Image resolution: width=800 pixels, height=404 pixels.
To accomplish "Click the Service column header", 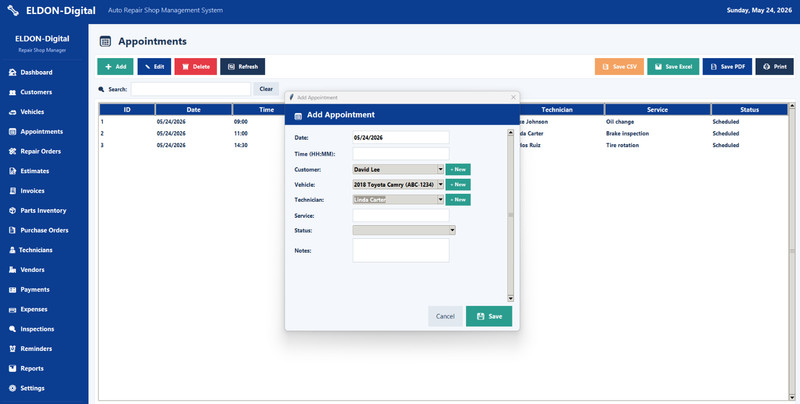I will tap(657, 110).
